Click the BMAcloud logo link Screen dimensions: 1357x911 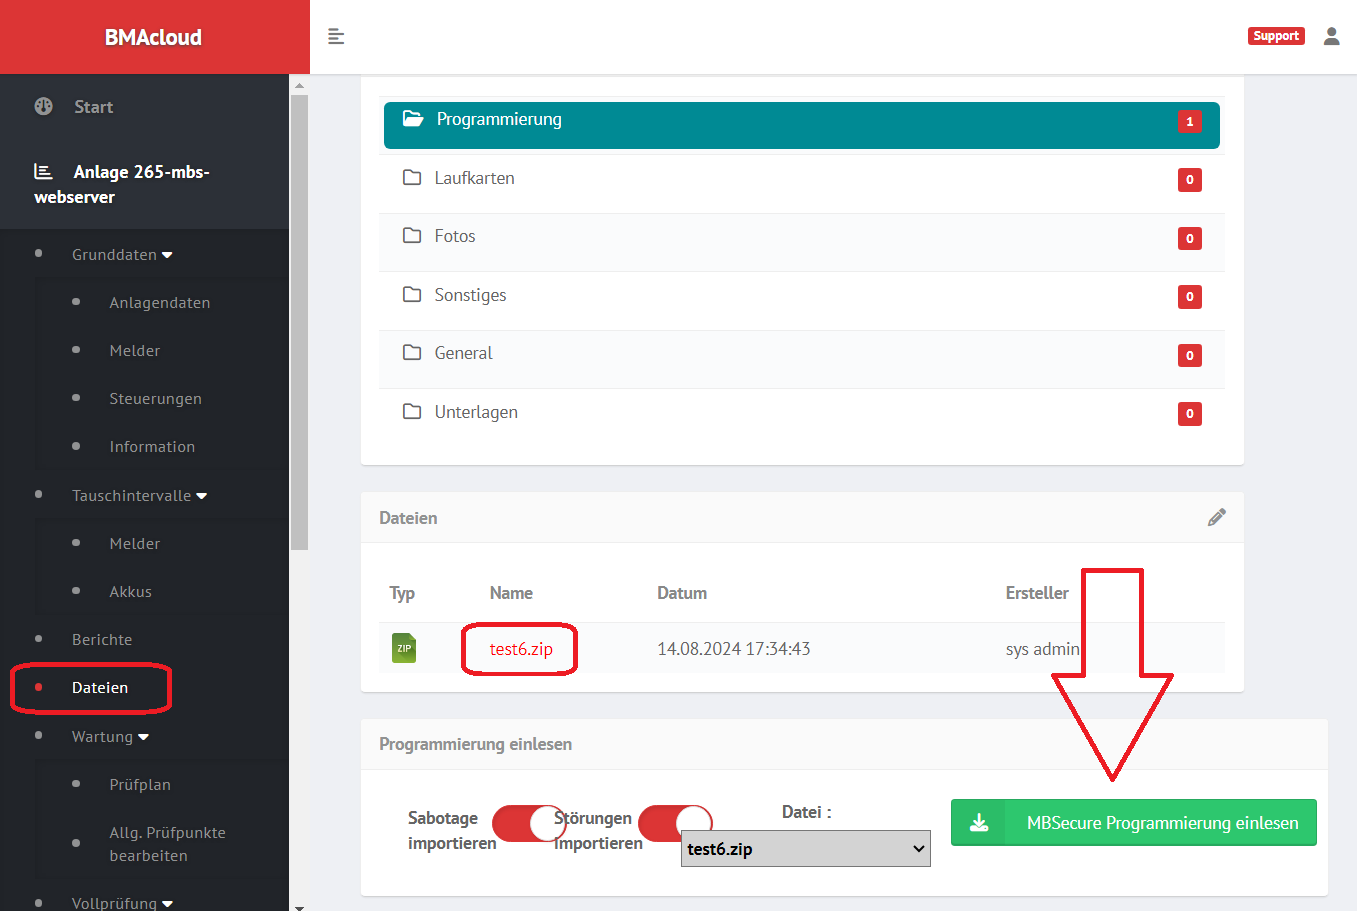tap(153, 37)
